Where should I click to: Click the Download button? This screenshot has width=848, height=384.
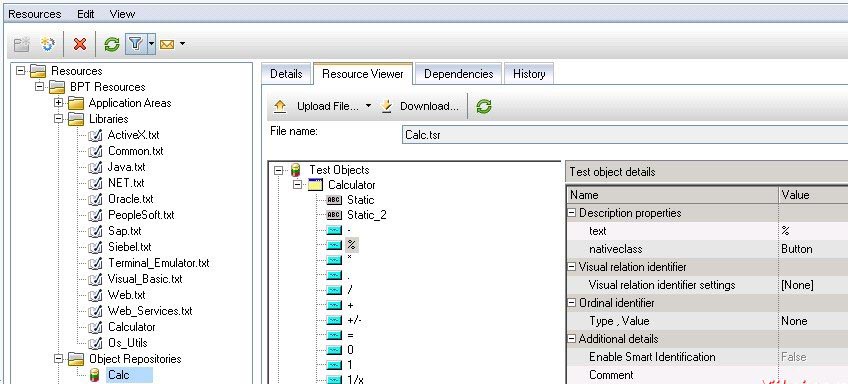click(x=420, y=106)
